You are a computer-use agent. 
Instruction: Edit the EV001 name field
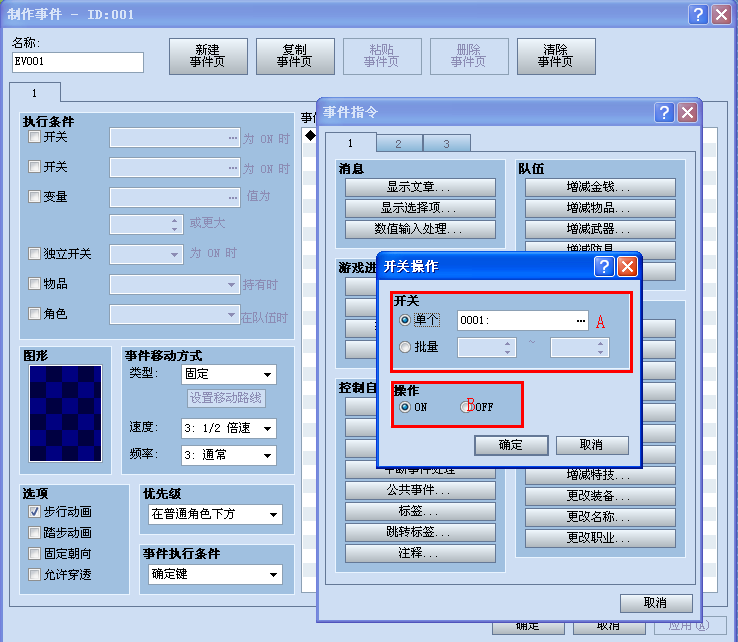[x=78, y=62]
